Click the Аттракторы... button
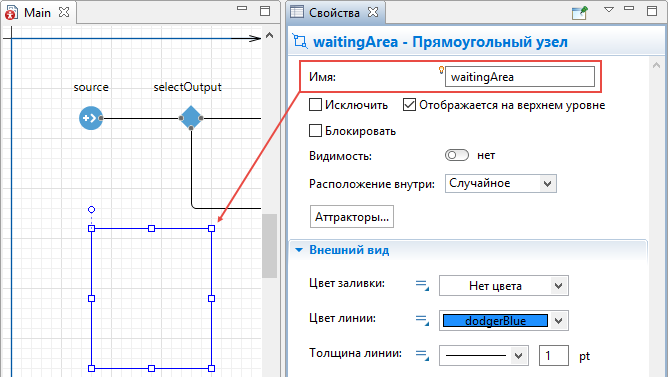668x377 pixels. 352,217
